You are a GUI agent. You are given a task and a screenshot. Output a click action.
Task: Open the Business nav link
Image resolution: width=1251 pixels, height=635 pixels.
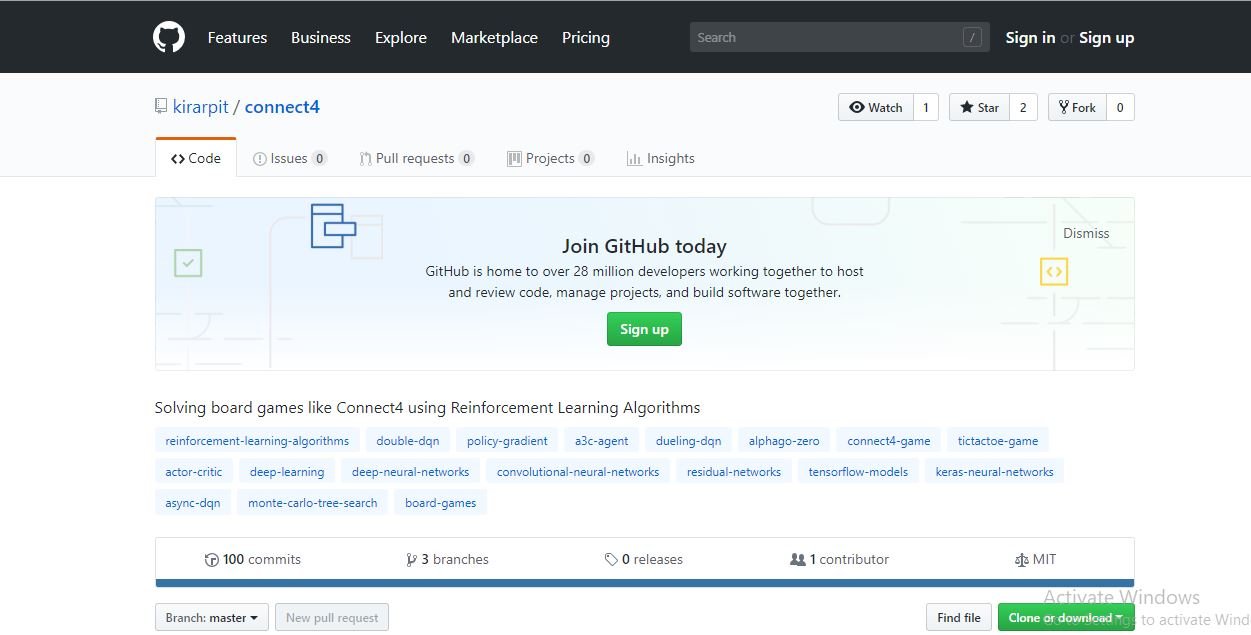click(320, 38)
